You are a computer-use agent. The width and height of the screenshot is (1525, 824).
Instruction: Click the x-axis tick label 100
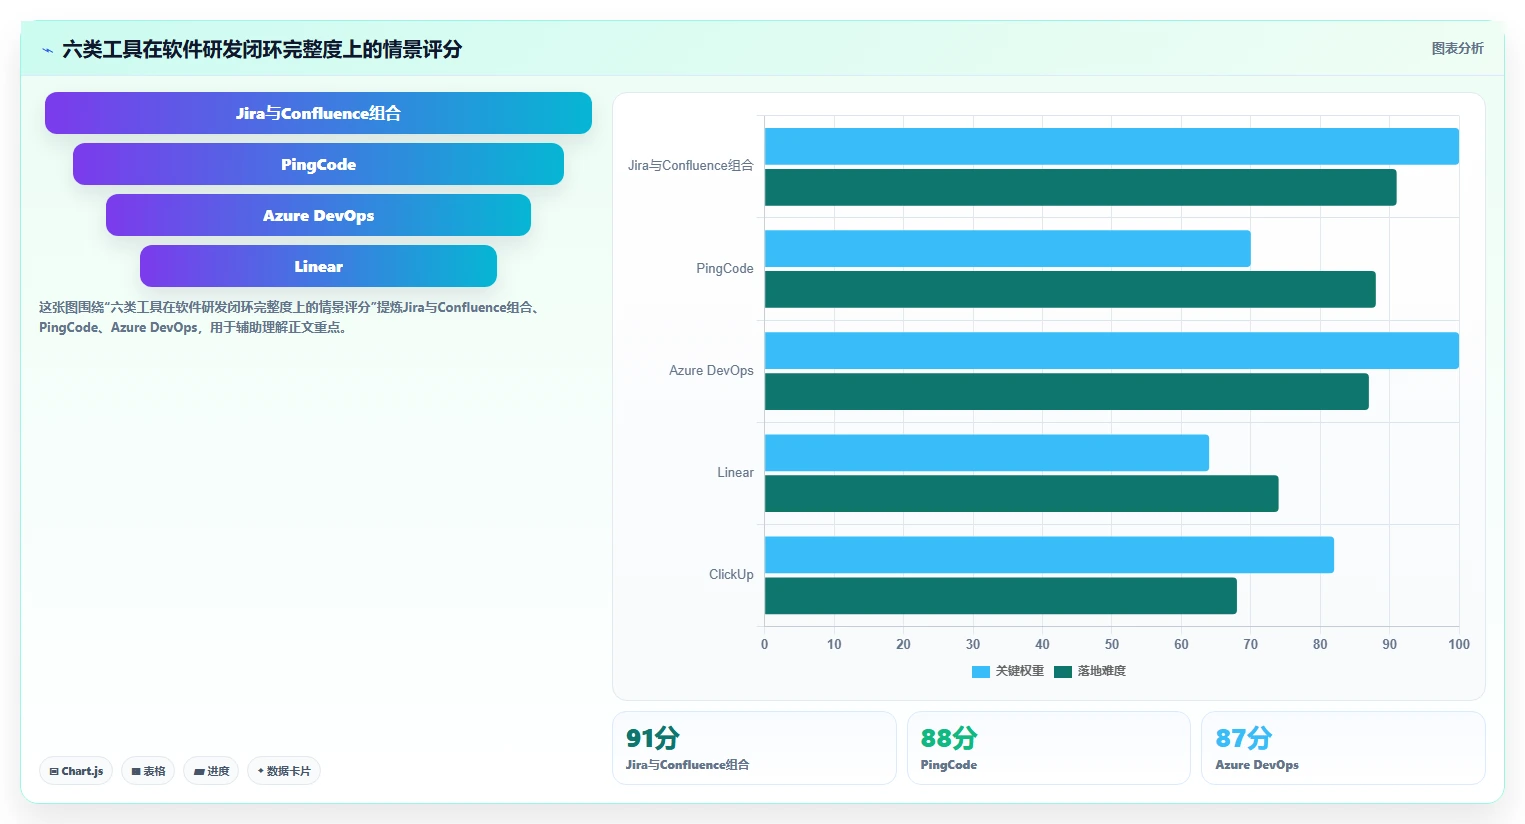(x=1459, y=644)
